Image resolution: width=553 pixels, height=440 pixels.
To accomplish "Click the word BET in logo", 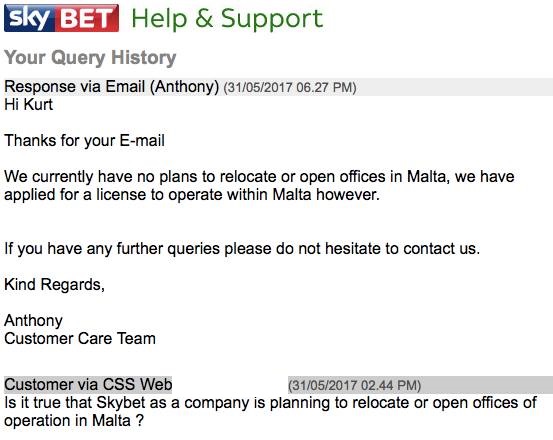I will 87,18.
